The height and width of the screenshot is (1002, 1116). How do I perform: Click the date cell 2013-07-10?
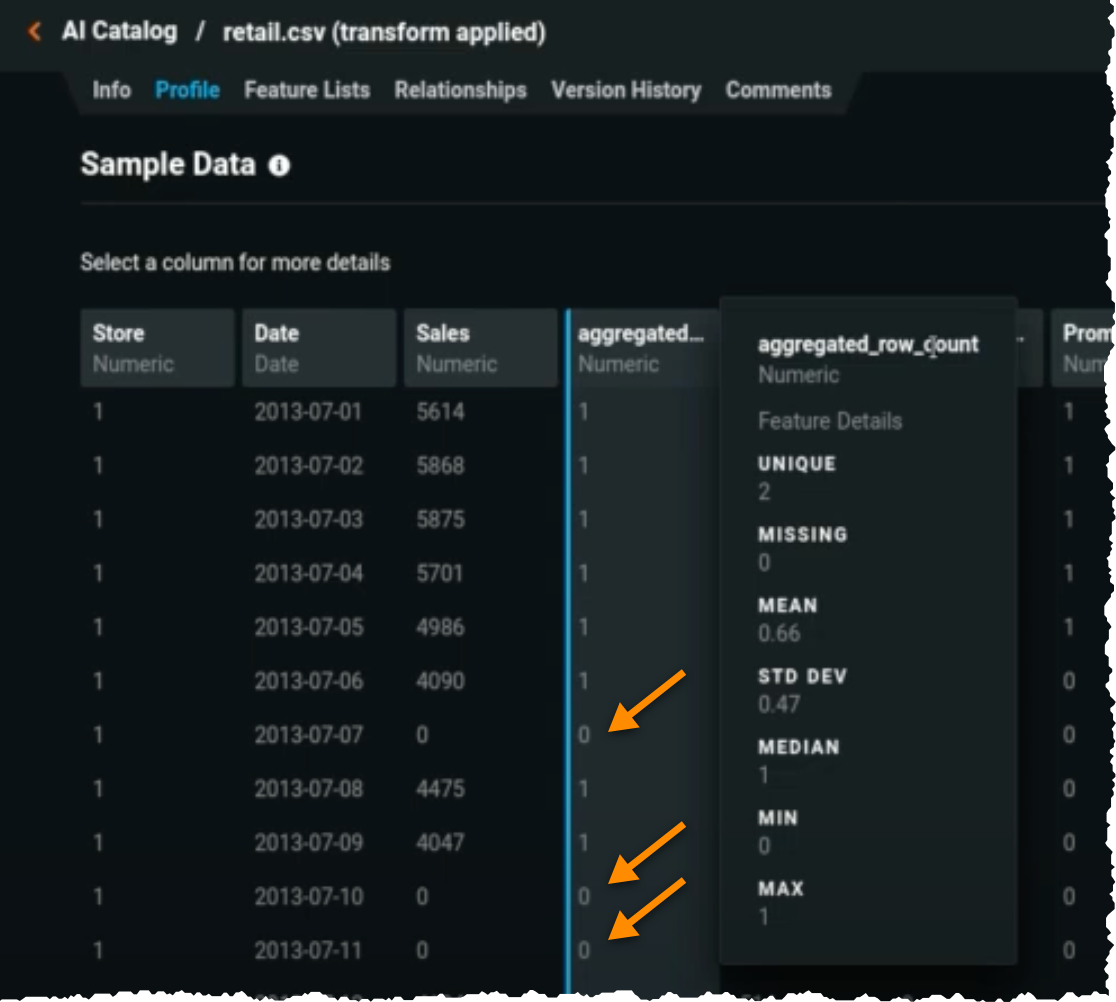[308, 897]
